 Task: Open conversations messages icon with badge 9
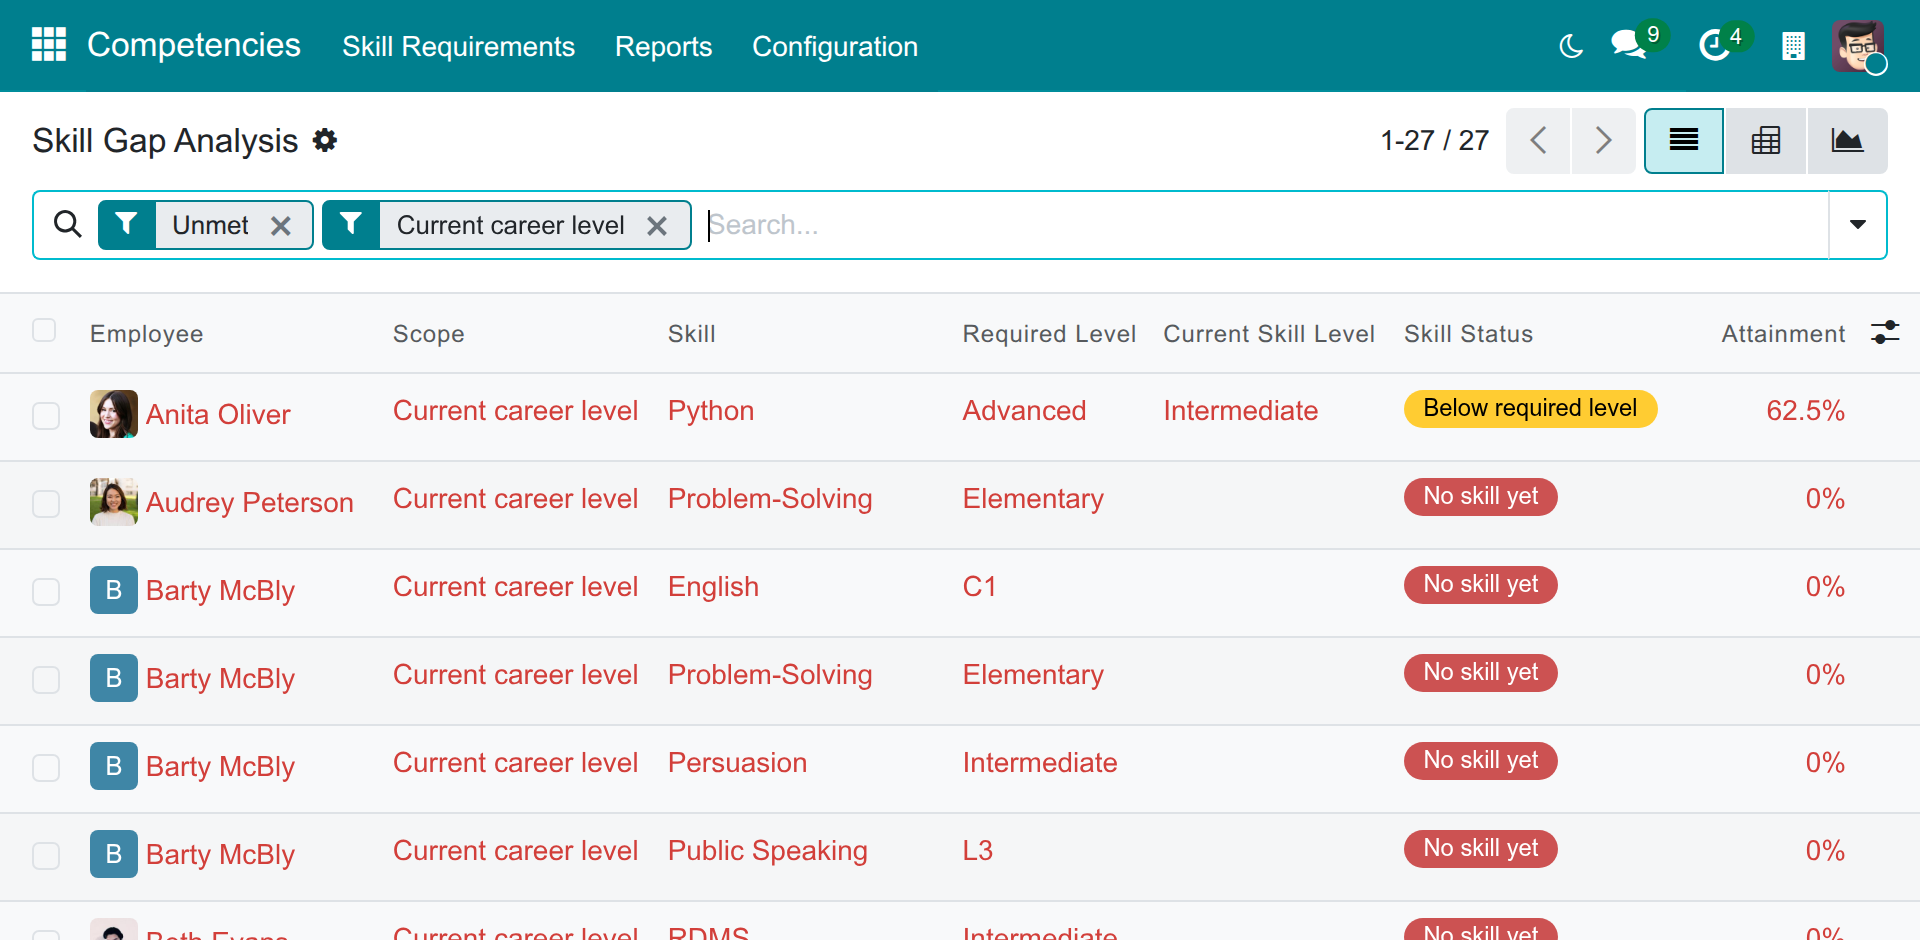(x=1629, y=45)
